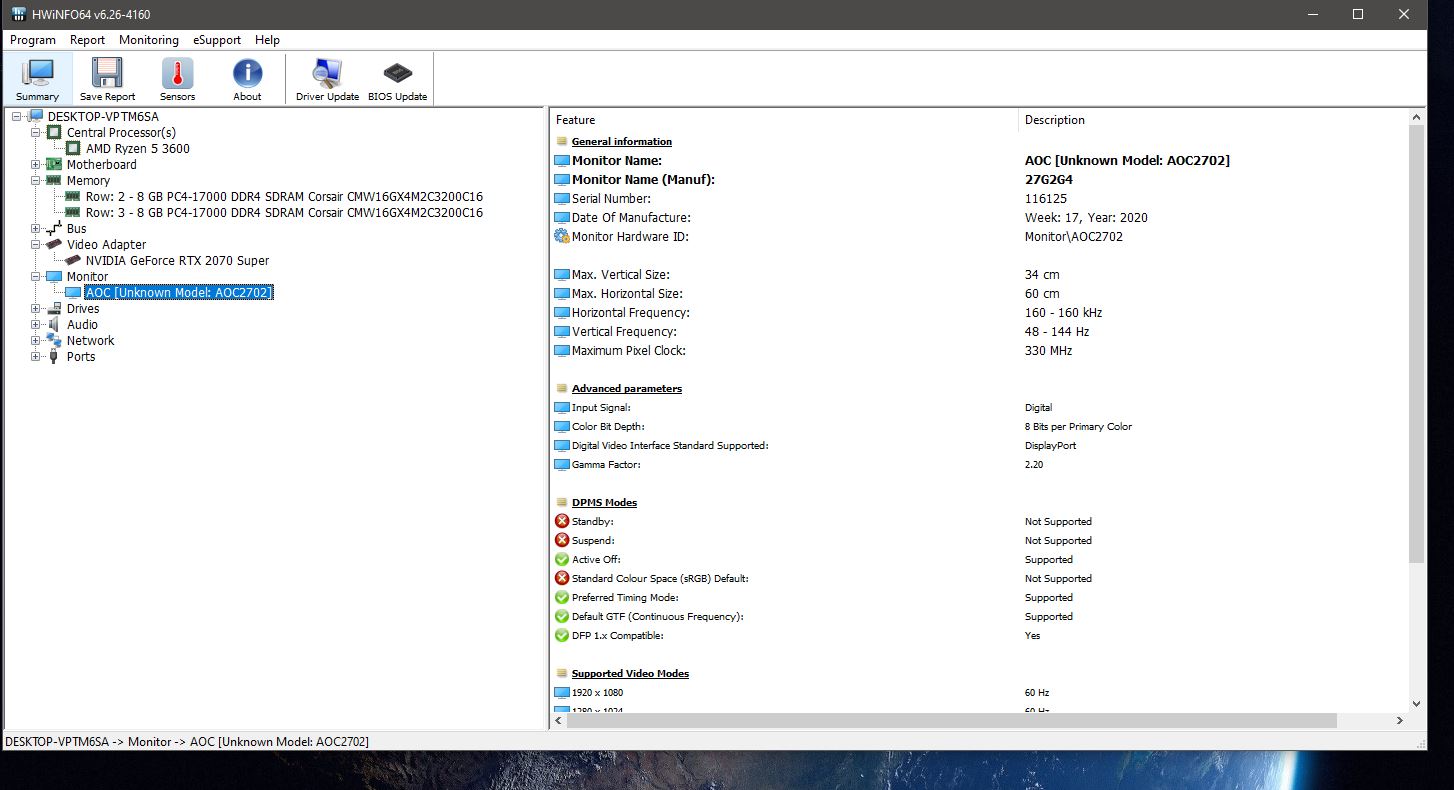Select the Row: 3 memory module entry
The height and width of the screenshot is (790, 1454).
[x=284, y=212]
